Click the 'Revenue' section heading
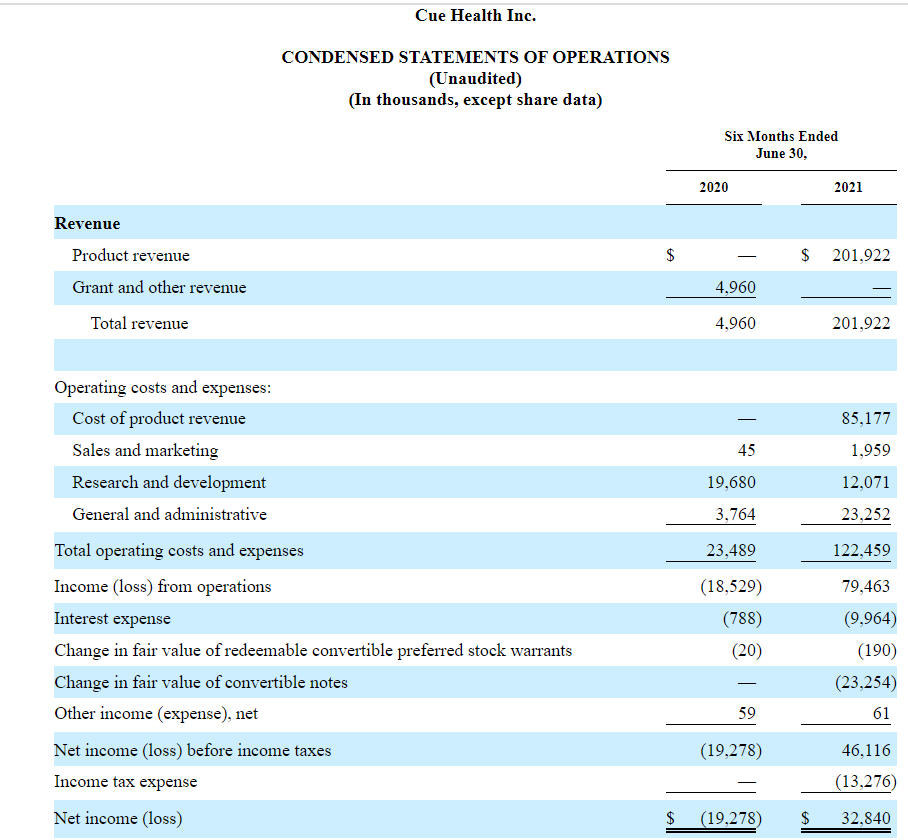 [x=87, y=223]
